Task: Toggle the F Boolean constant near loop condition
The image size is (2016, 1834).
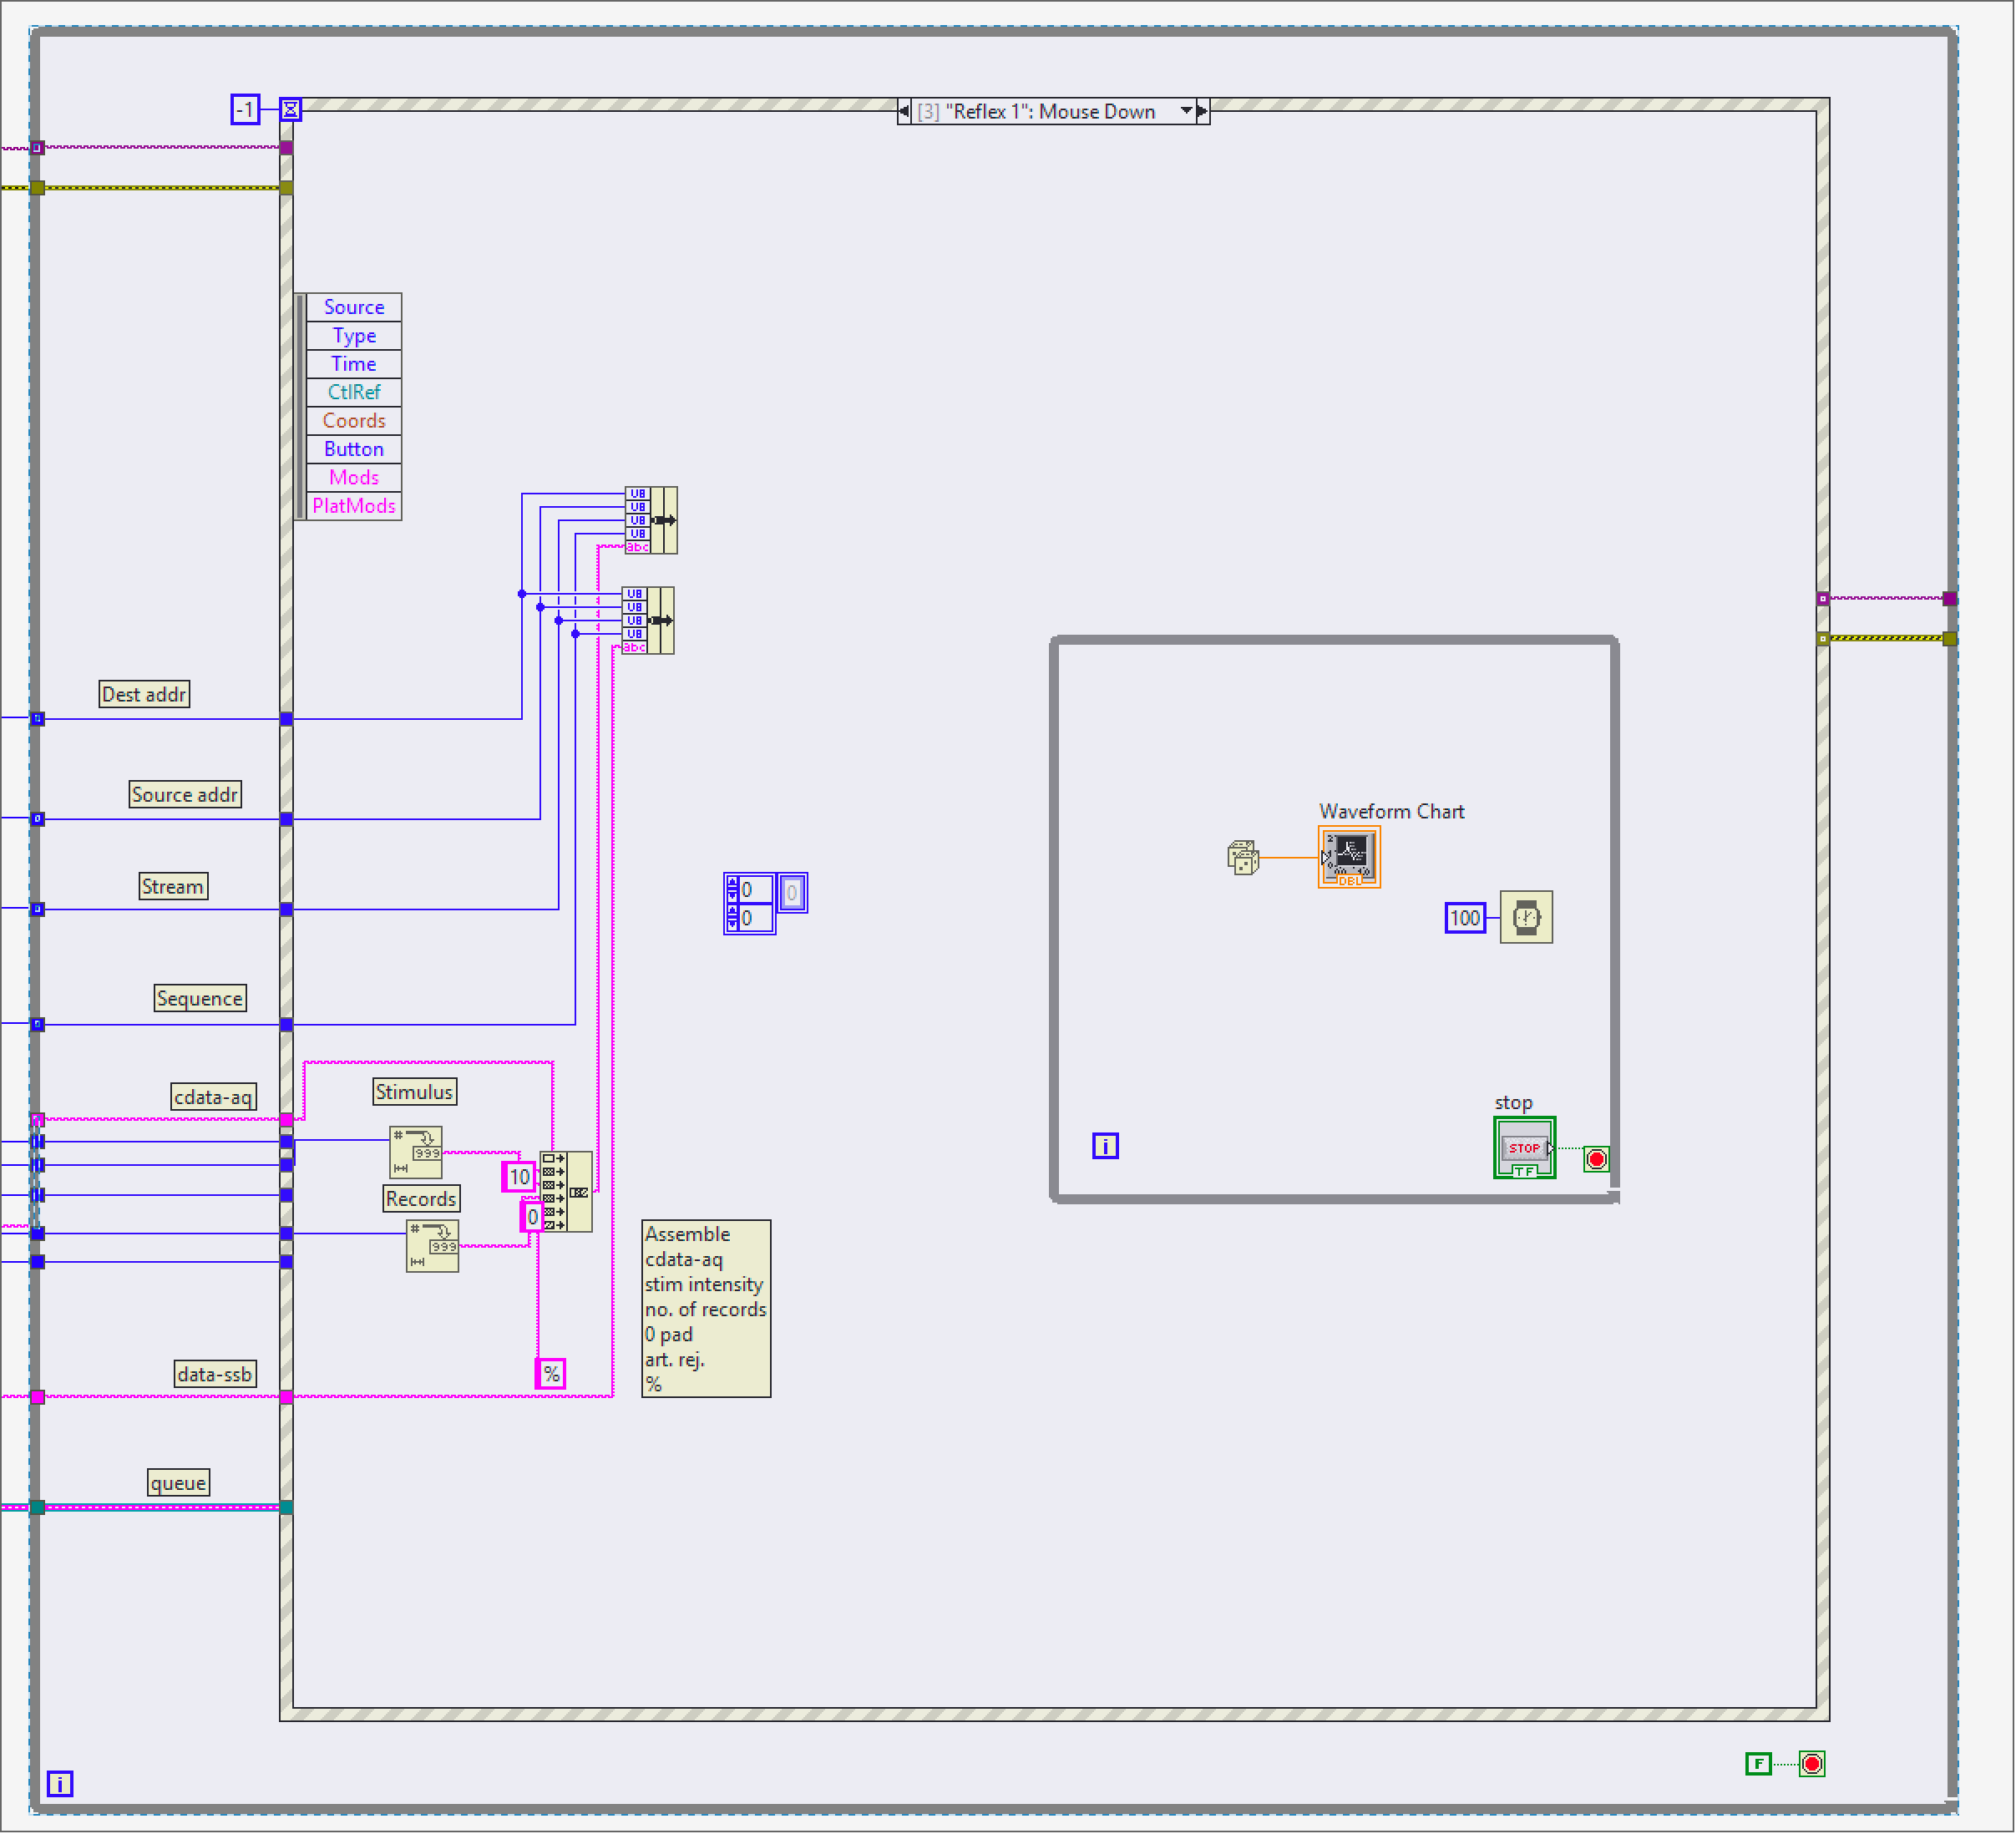Action: click(1758, 1764)
